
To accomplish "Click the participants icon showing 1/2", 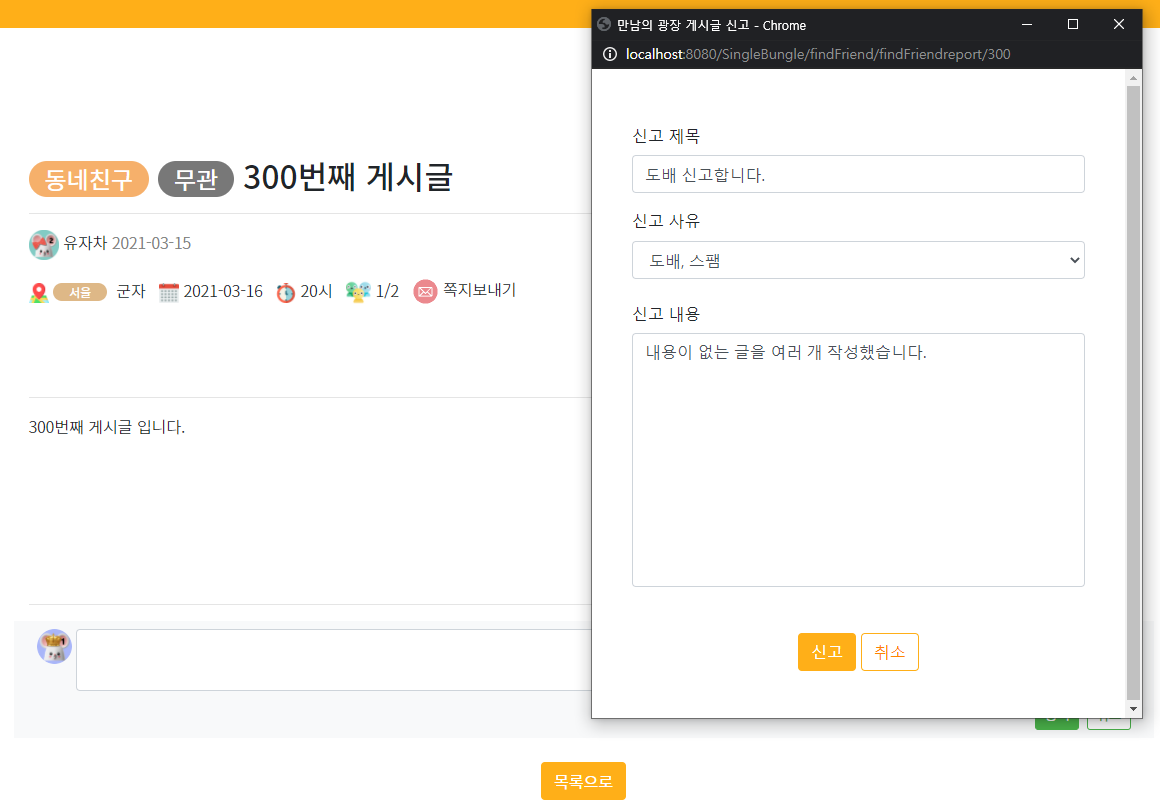I will tap(357, 291).
